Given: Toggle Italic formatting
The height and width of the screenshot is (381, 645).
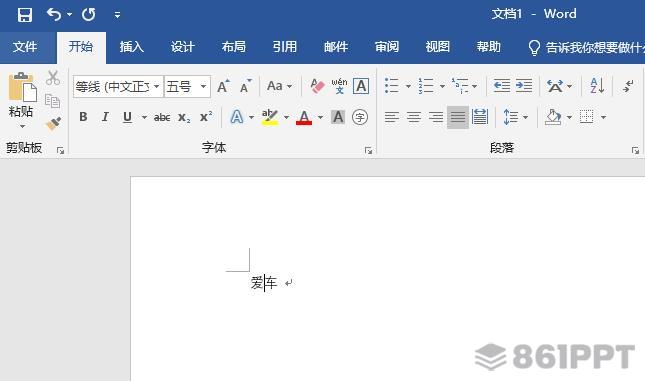Looking at the screenshot, I should point(105,117).
